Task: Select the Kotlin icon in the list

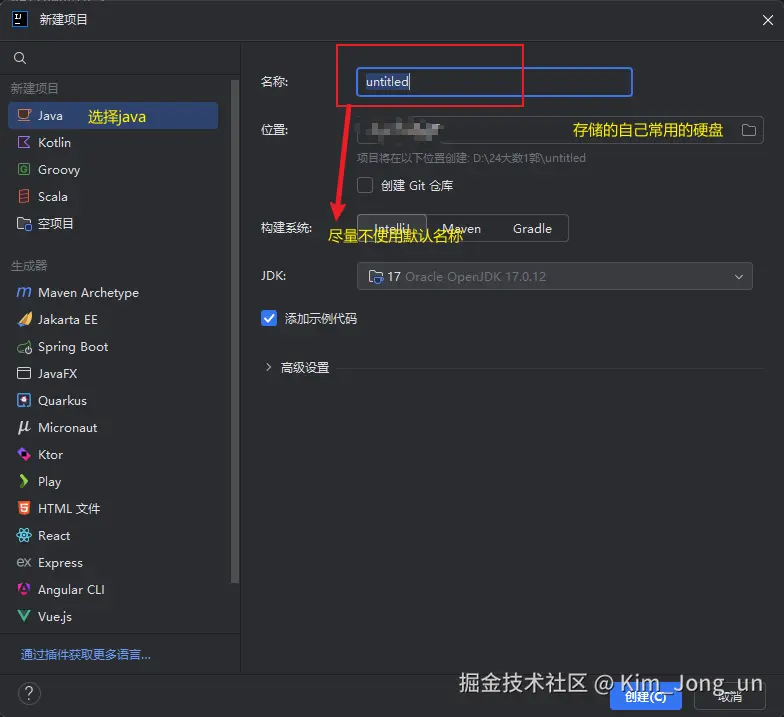Action: [x=24, y=142]
